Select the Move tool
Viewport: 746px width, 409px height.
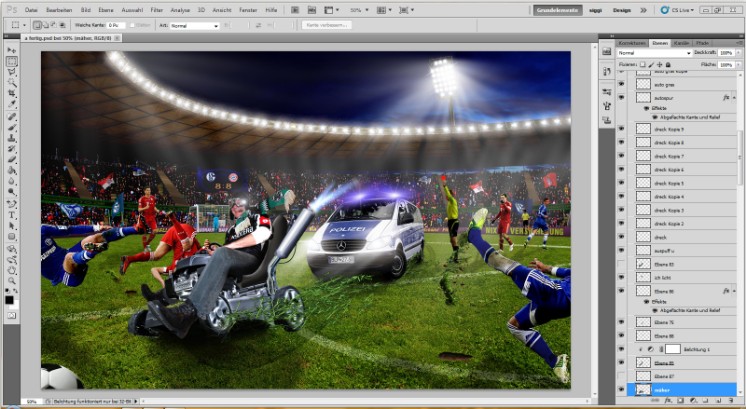[11, 50]
